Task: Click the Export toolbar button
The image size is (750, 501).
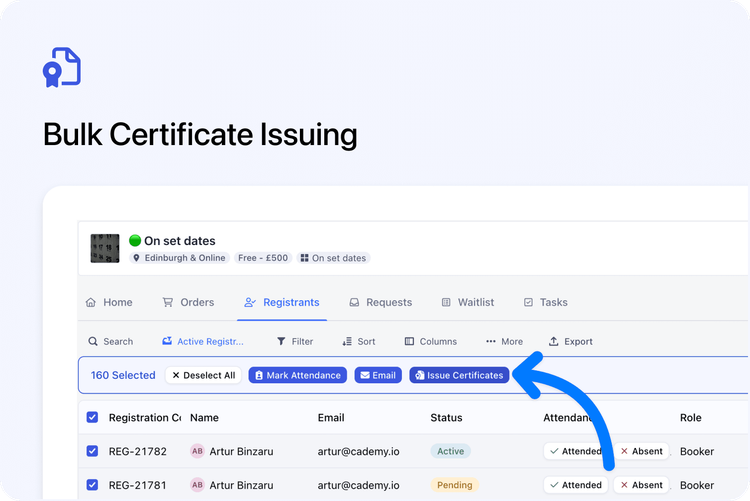Action: tap(571, 342)
